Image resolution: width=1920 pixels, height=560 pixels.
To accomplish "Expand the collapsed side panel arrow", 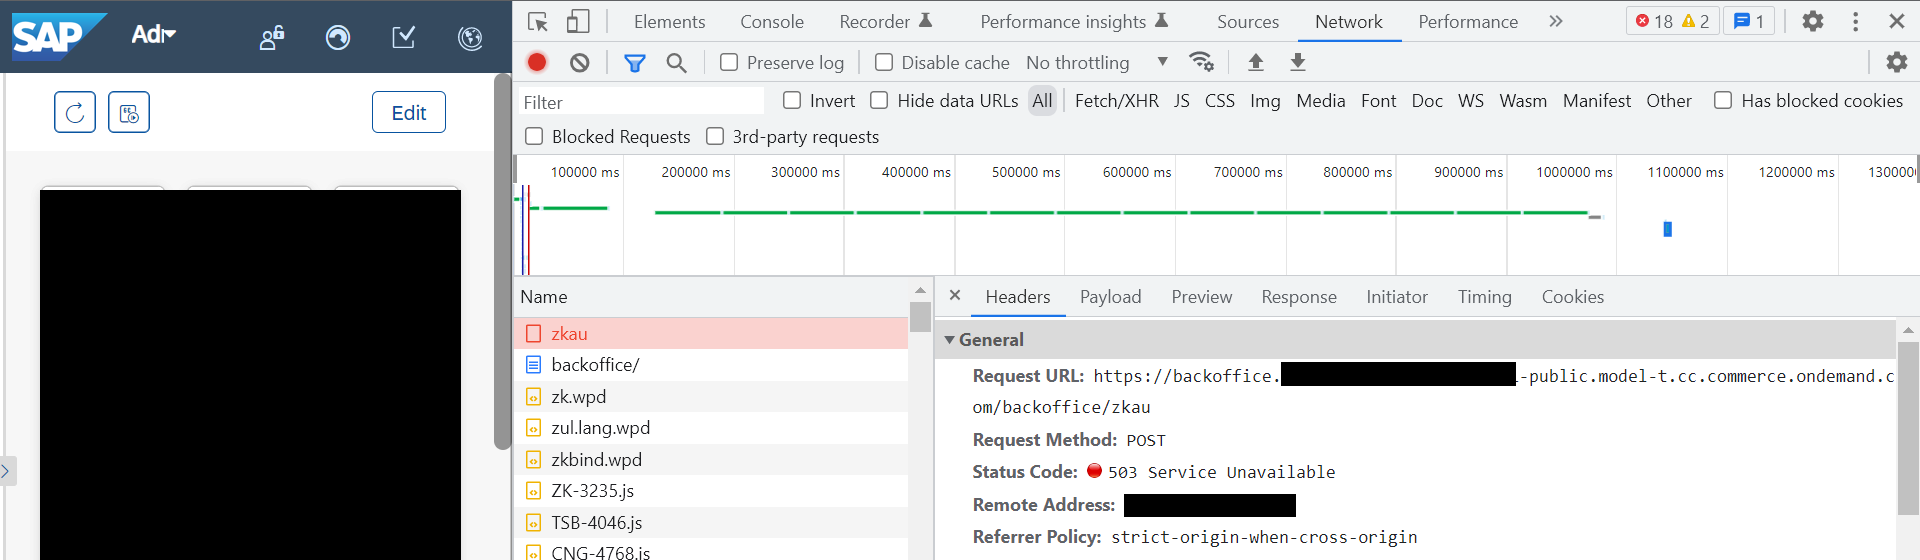I will point(6,470).
